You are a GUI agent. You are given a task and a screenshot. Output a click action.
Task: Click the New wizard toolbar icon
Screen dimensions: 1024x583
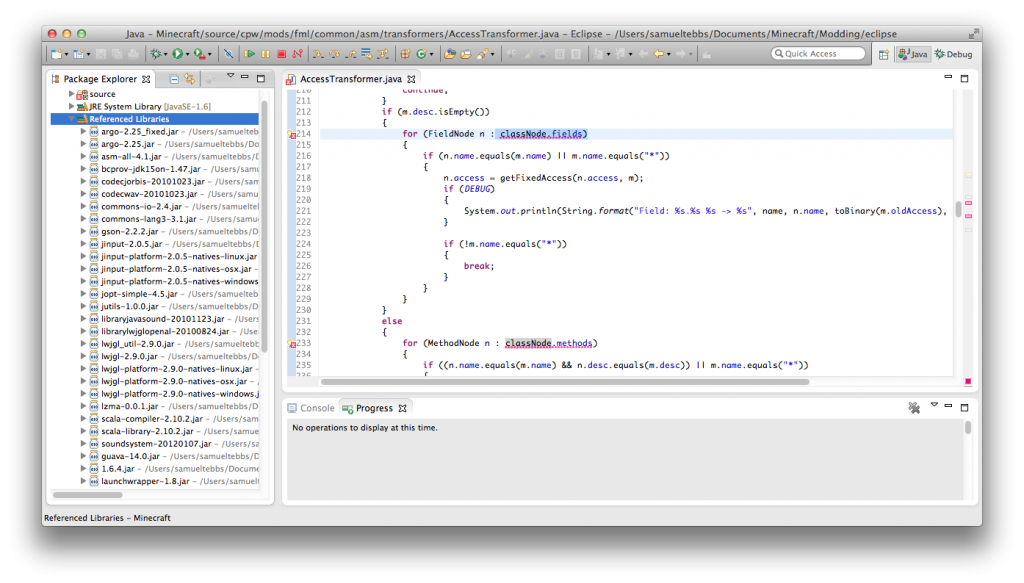pyautogui.click(x=56, y=54)
